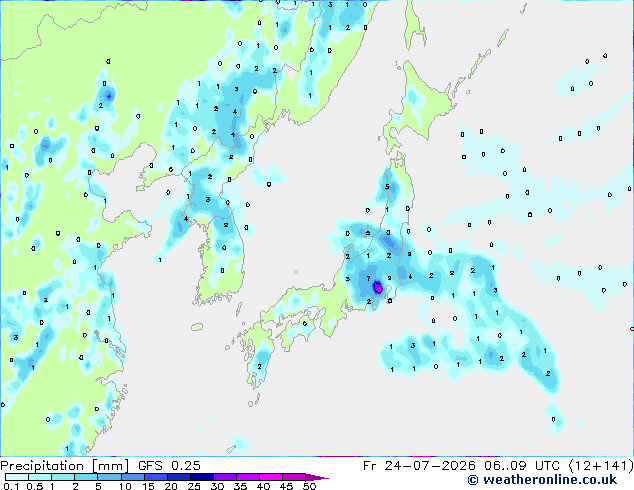Select the legend swatch between 5 and 10
The width and height of the screenshot is (634, 490).
click(x=109, y=477)
